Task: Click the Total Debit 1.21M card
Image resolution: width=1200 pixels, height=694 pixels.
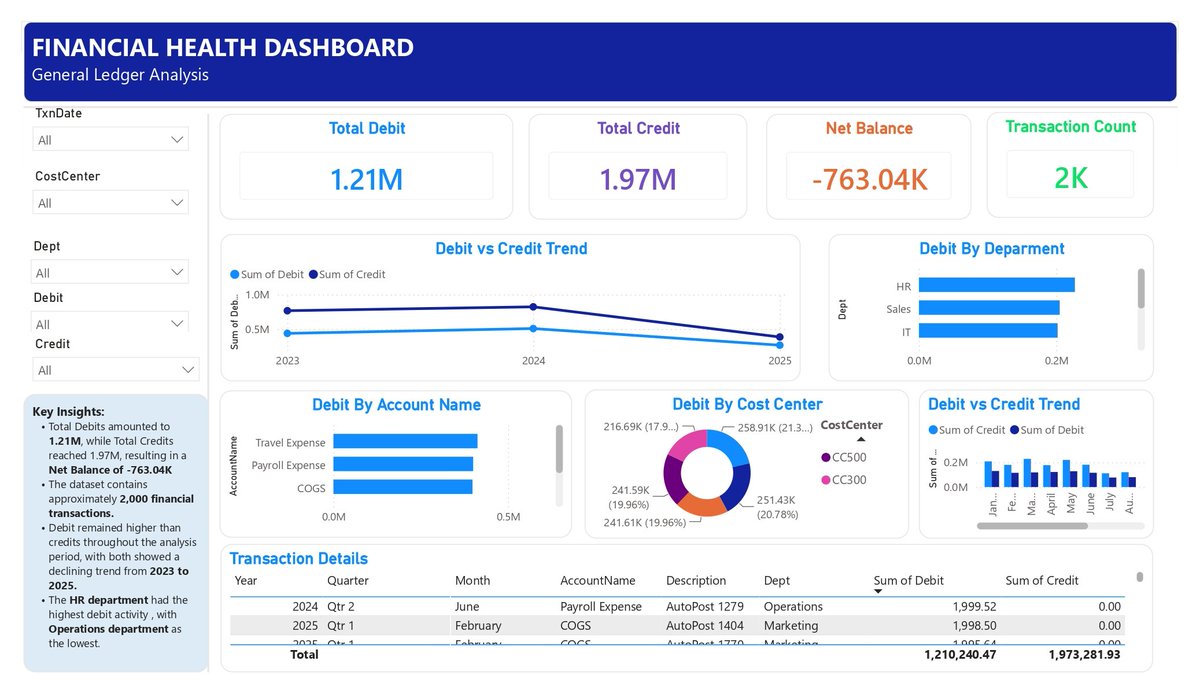Action: tap(366, 166)
